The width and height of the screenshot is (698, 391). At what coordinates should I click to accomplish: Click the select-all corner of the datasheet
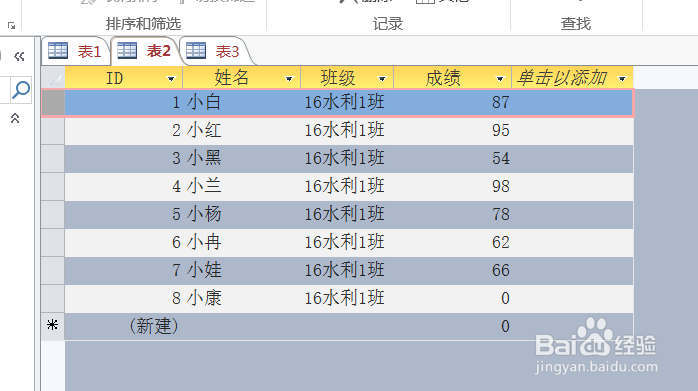point(53,78)
